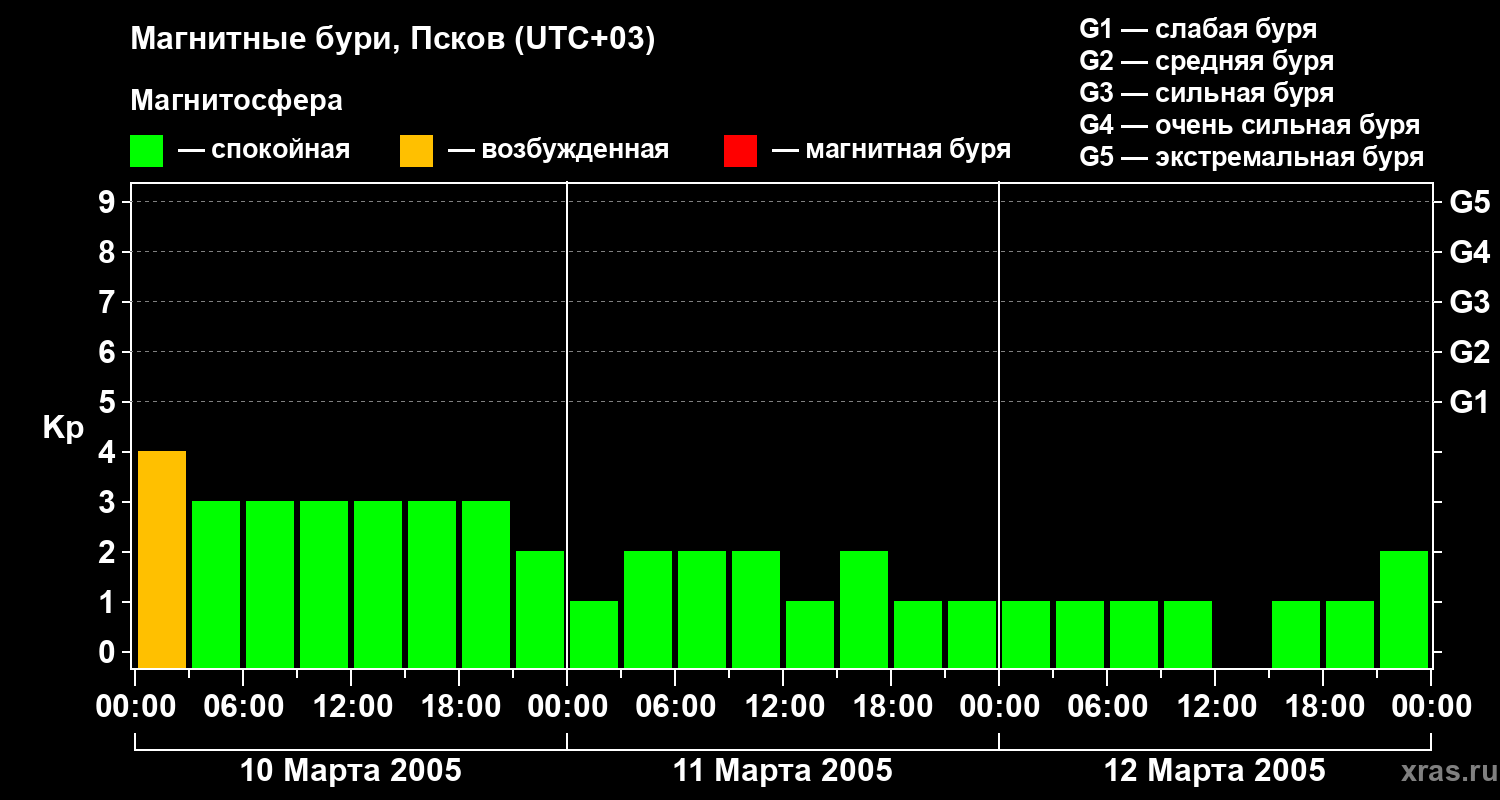1500x800 pixels.
Task: Click the «Kp» axis title
Action: 63,428
